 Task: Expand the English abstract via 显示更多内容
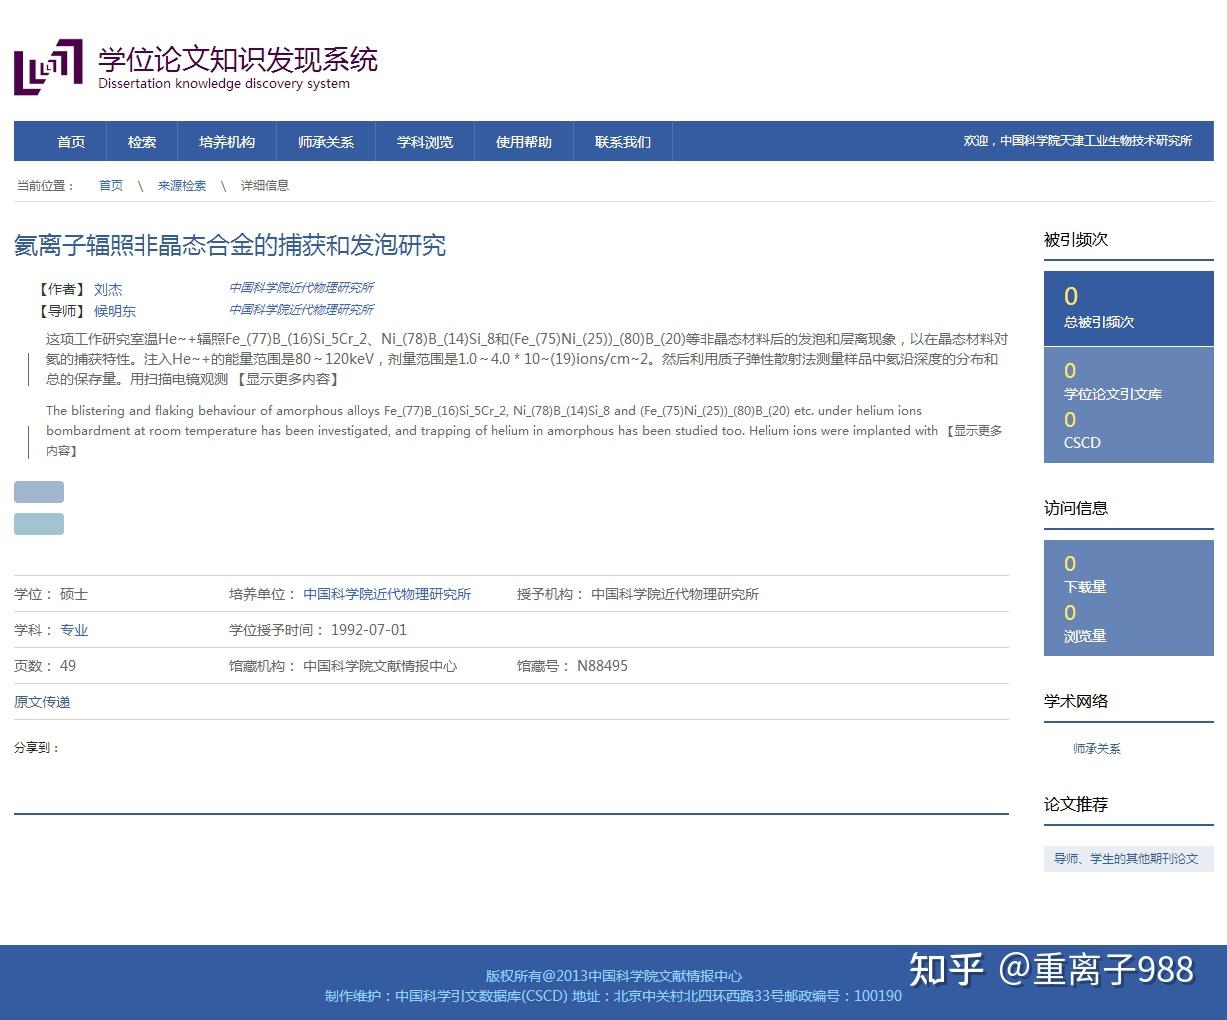[x=980, y=430]
